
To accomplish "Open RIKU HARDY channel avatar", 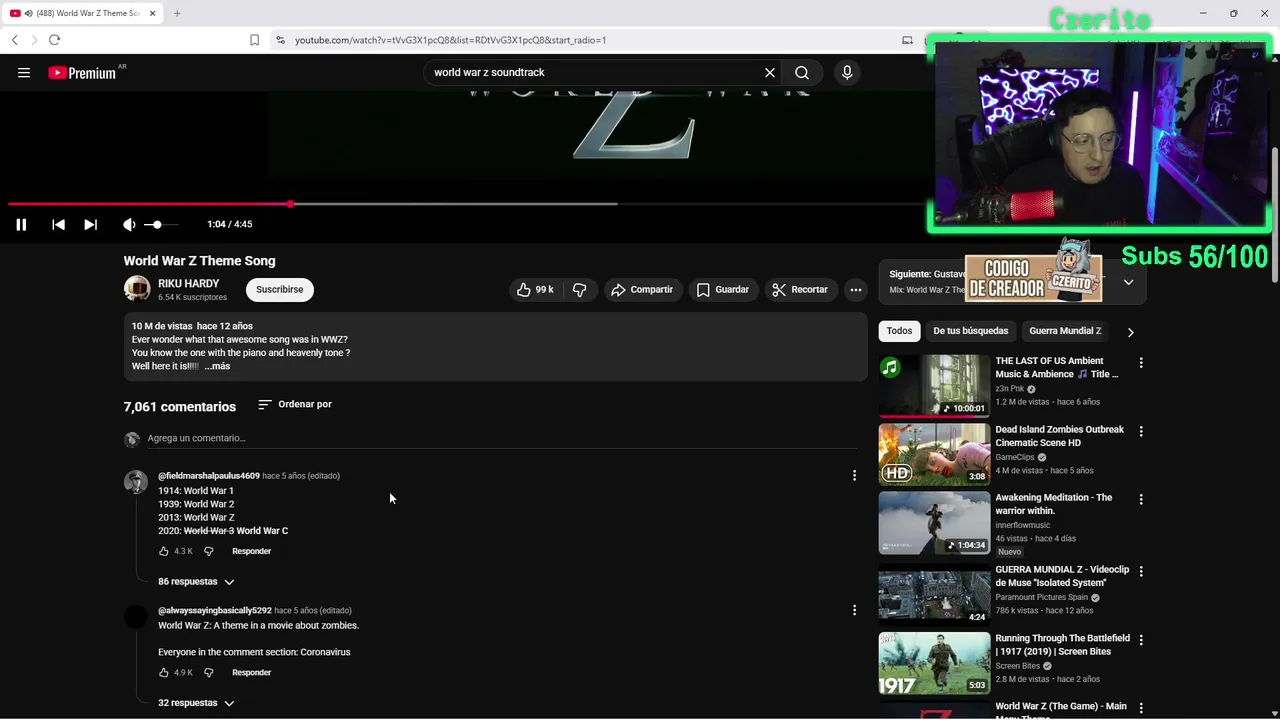I will (137, 289).
